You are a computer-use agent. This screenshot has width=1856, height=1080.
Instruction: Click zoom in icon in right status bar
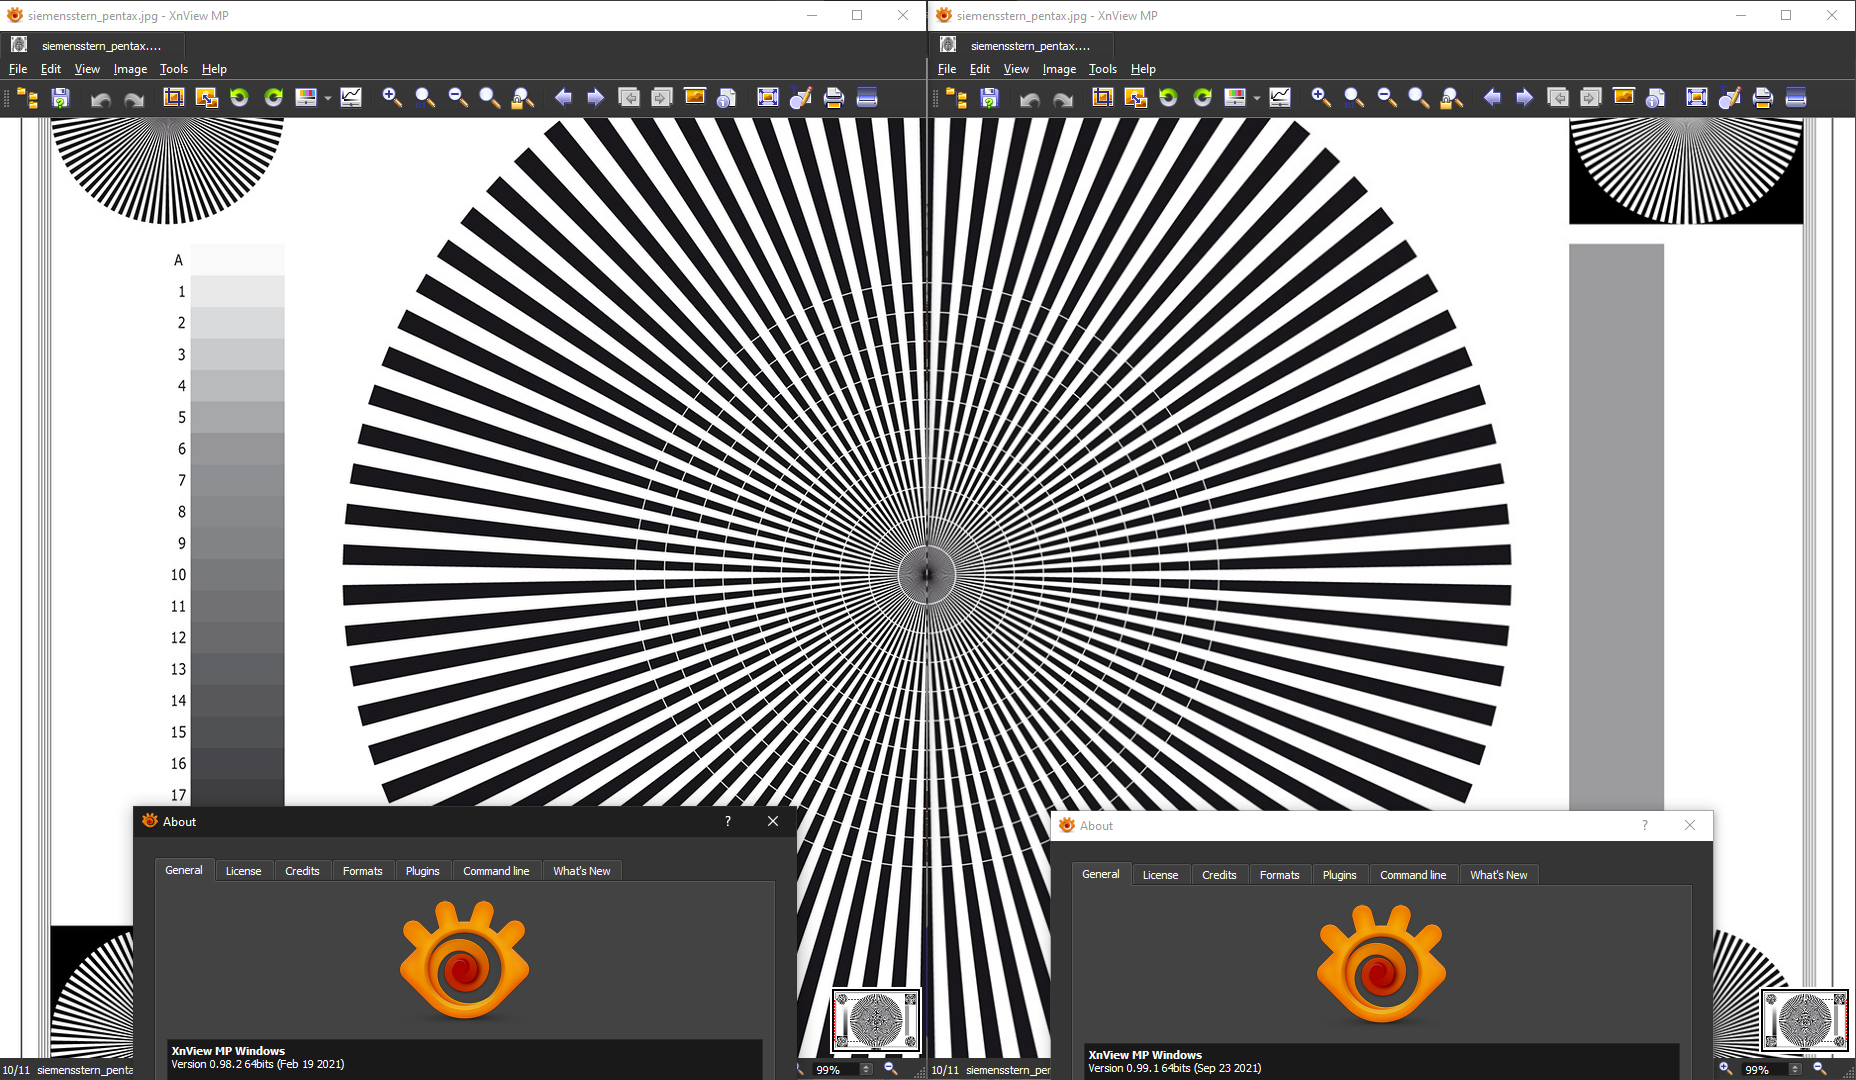click(1725, 1069)
